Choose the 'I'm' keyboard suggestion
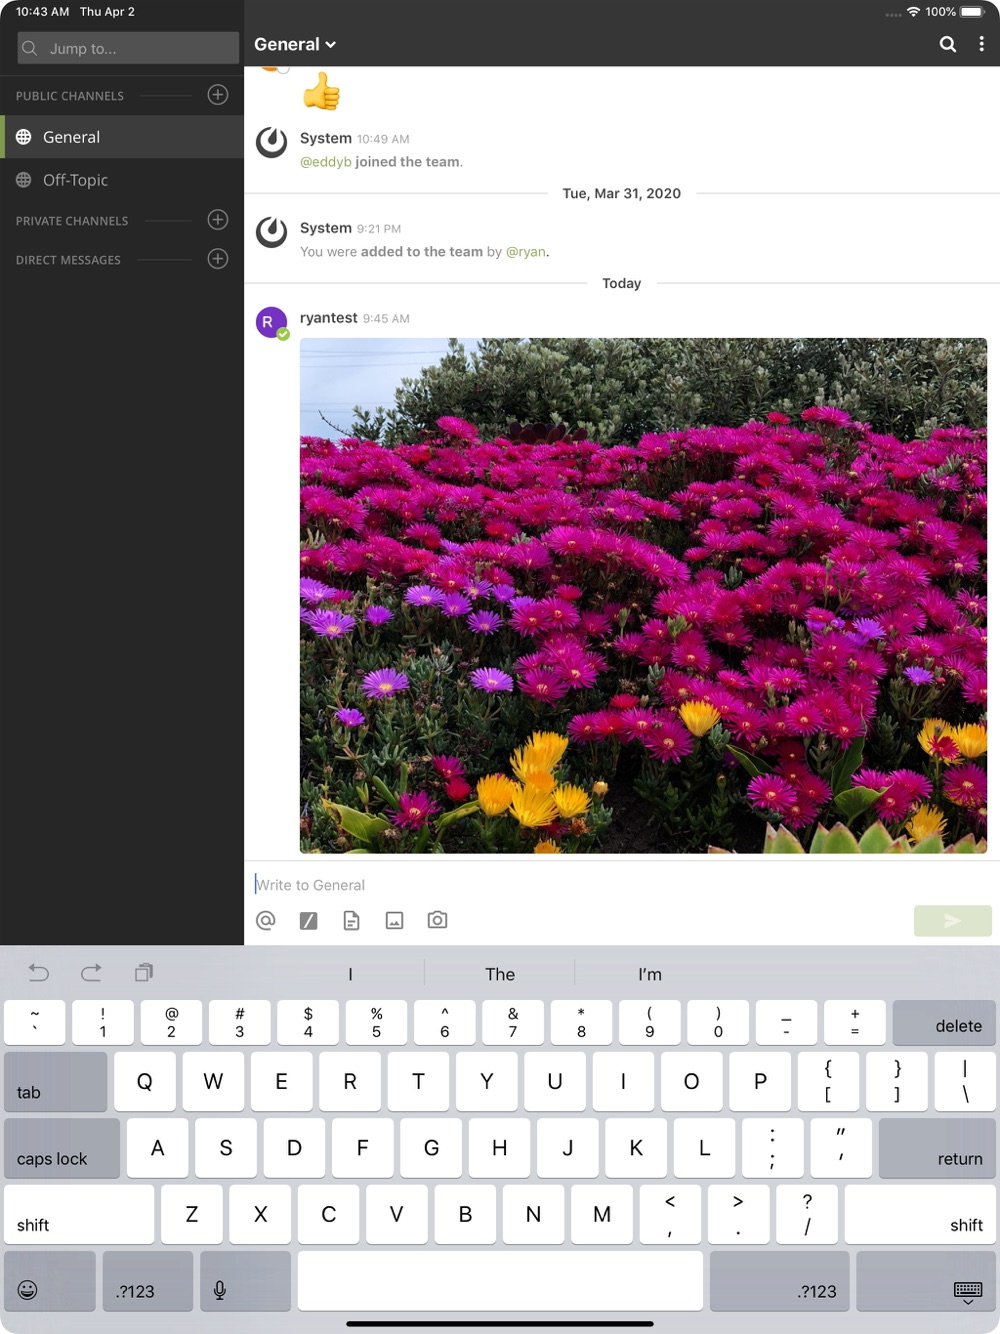 (650, 974)
